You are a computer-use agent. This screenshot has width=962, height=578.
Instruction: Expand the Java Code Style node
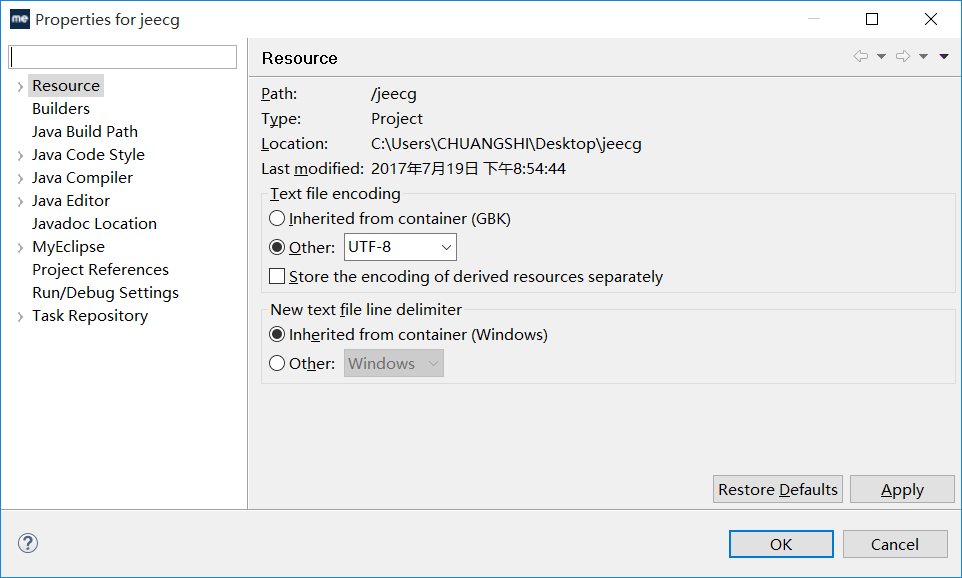pyautogui.click(x=20, y=156)
